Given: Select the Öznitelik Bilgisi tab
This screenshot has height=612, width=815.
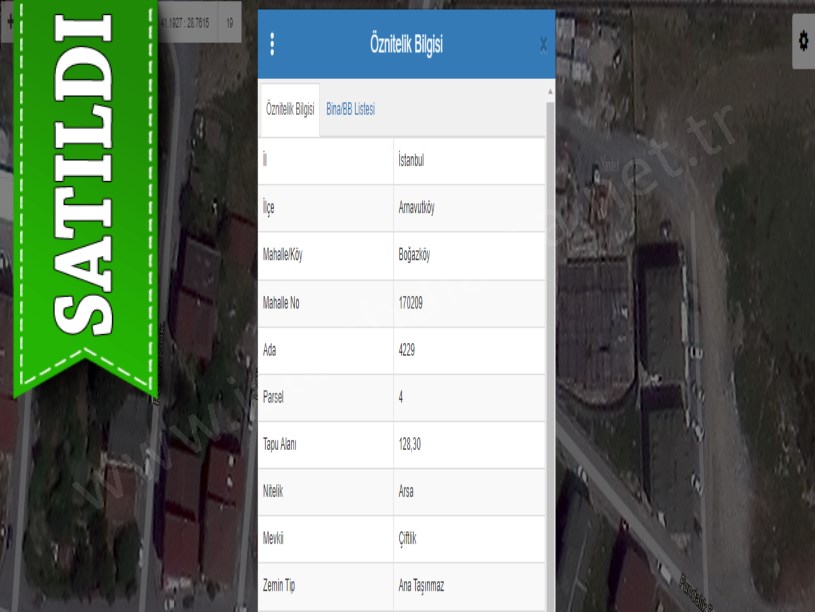Looking at the screenshot, I should pos(290,109).
